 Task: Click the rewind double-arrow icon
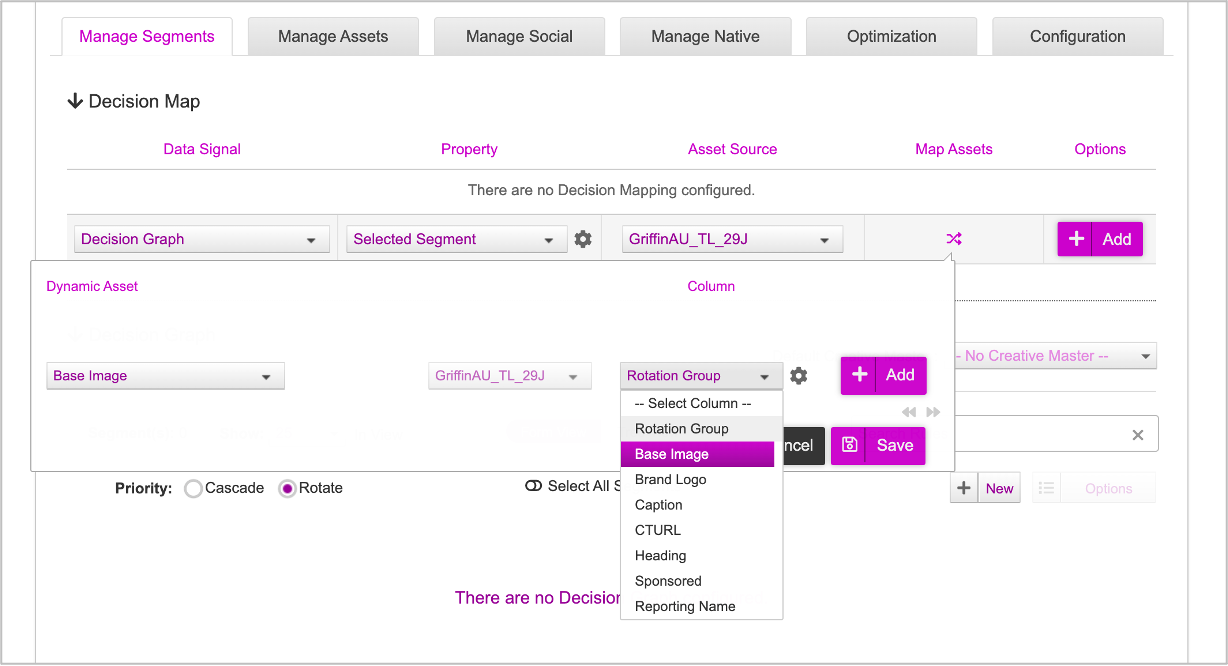pyautogui.click(x=909, y=412)
